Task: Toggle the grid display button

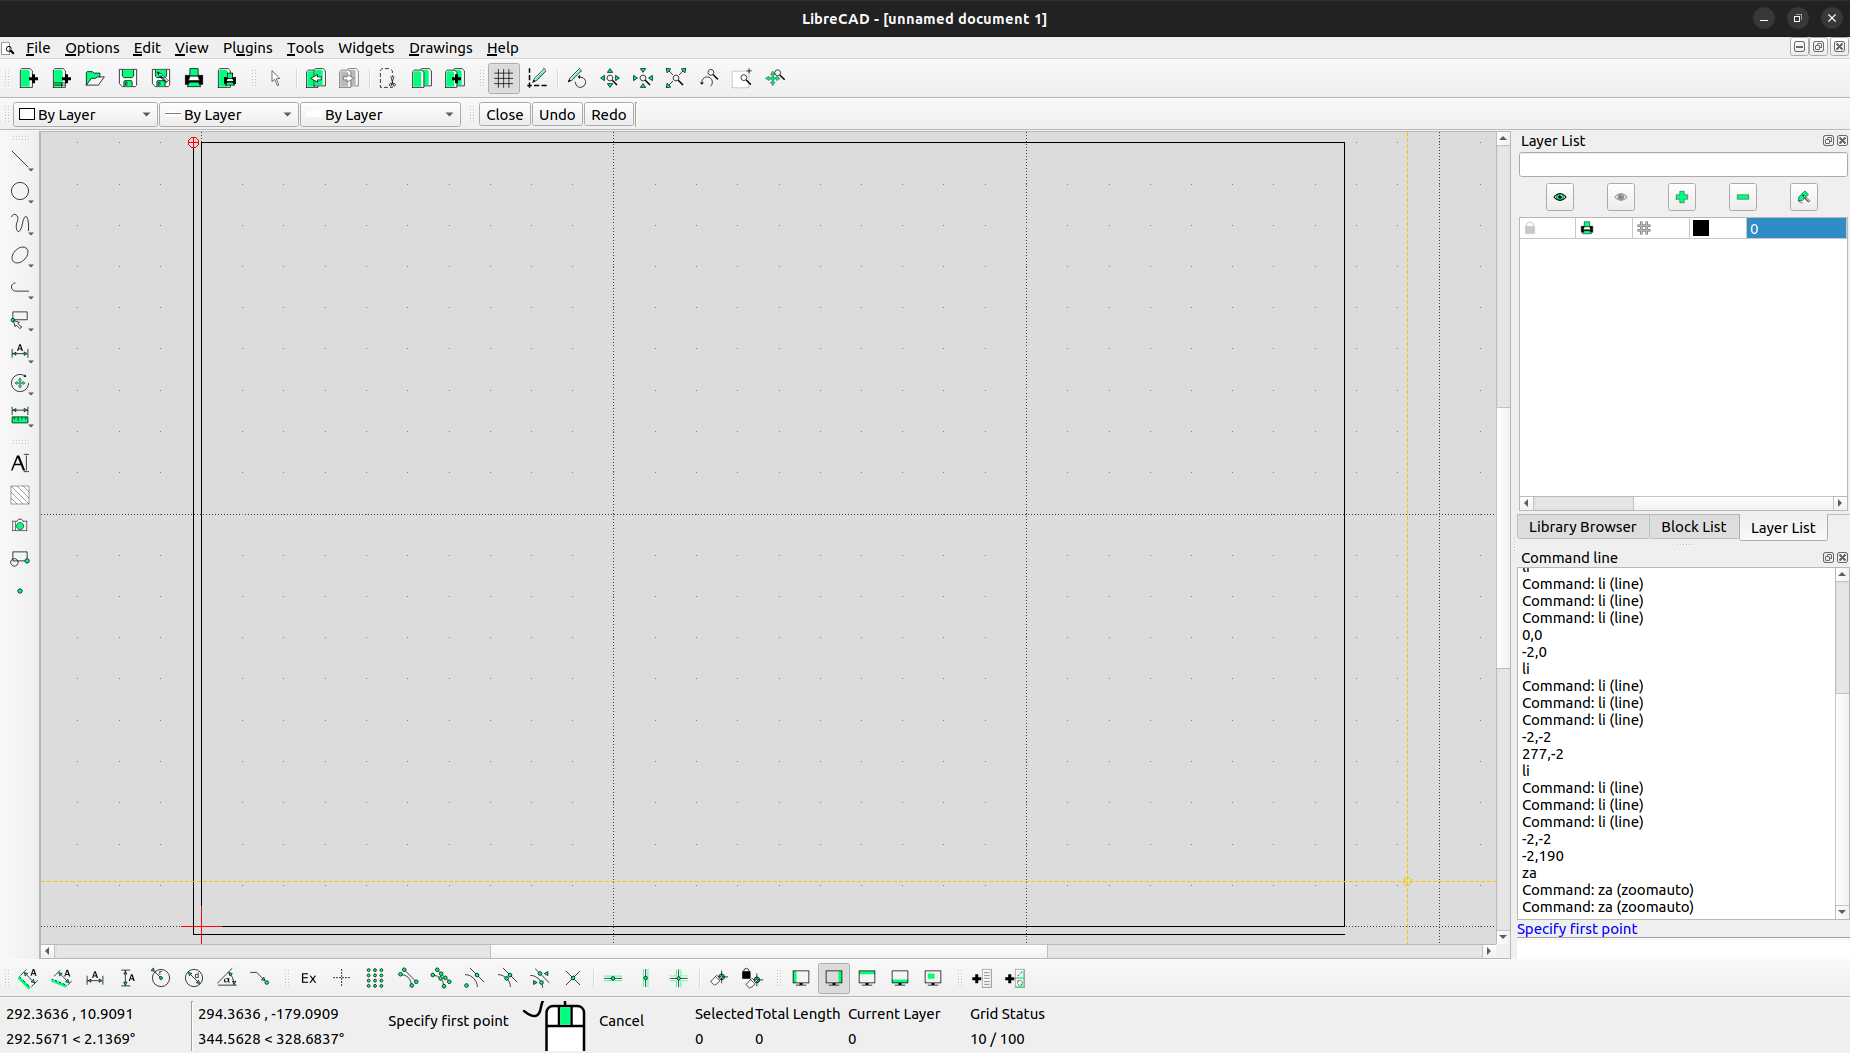Action: [x=503, y=78]
